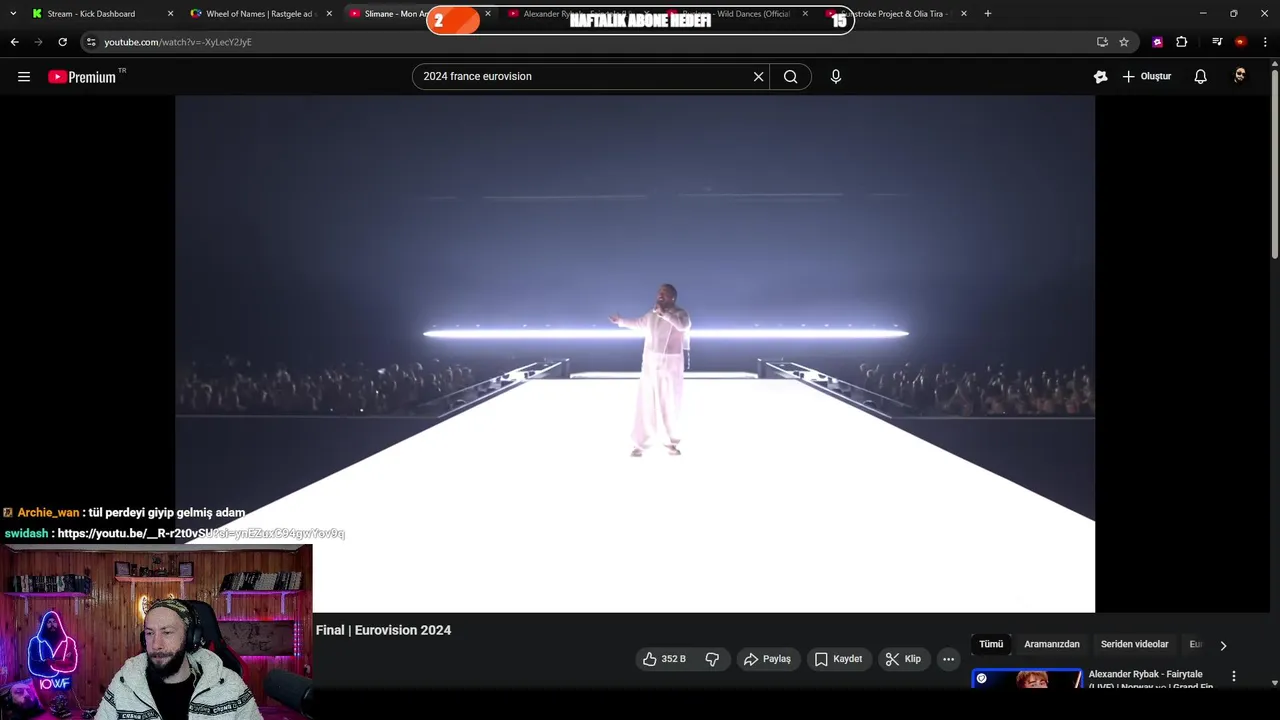Start voice search with microphone
1280x720 pixels.
[x=836, y=77]
